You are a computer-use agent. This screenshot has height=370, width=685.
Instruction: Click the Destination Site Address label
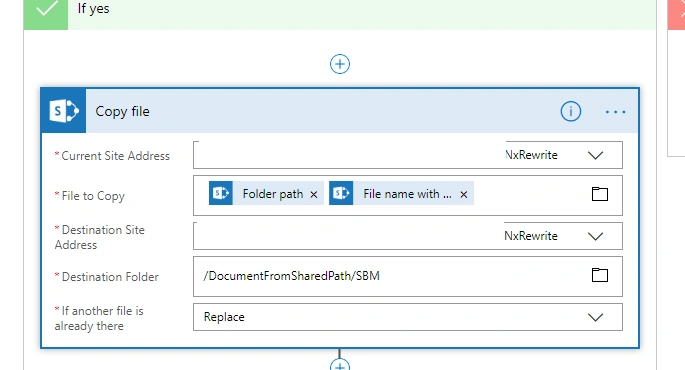[100, 237]
